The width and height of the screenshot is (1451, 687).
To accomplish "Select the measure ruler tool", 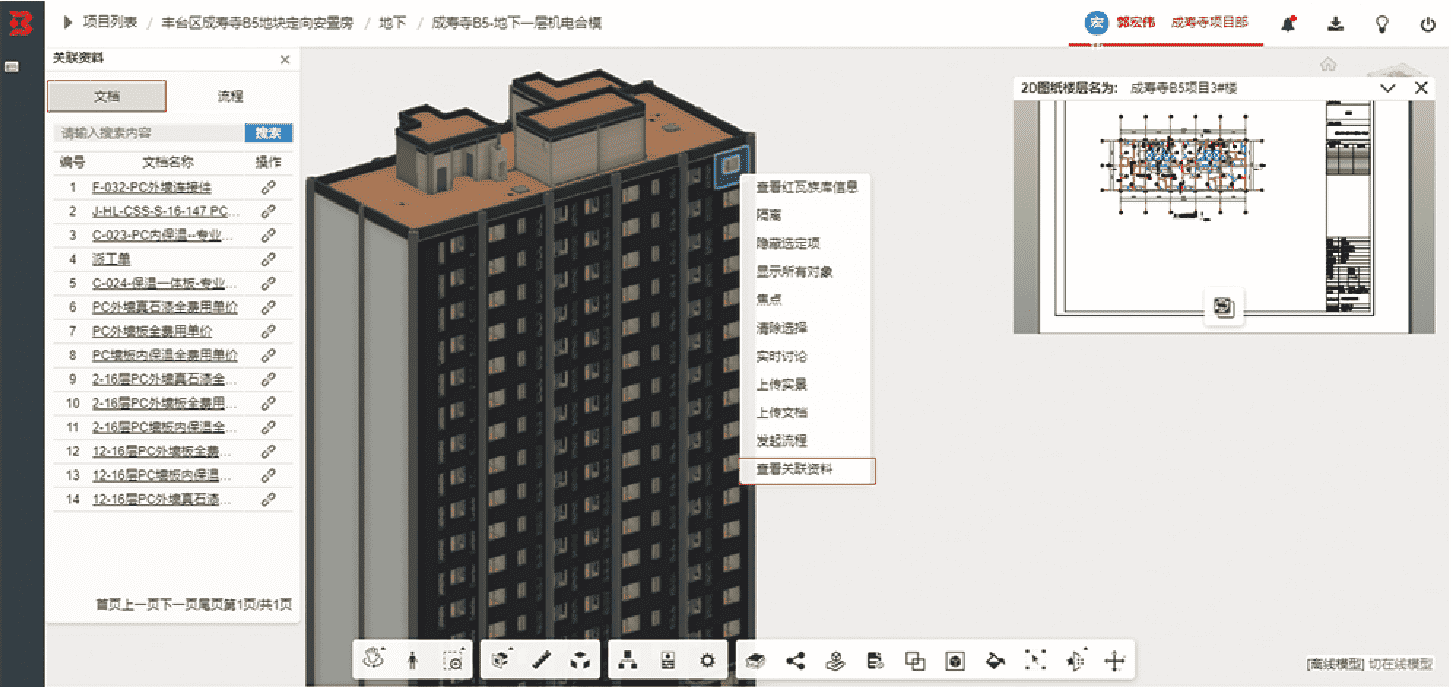I will [x=541, y=660].
